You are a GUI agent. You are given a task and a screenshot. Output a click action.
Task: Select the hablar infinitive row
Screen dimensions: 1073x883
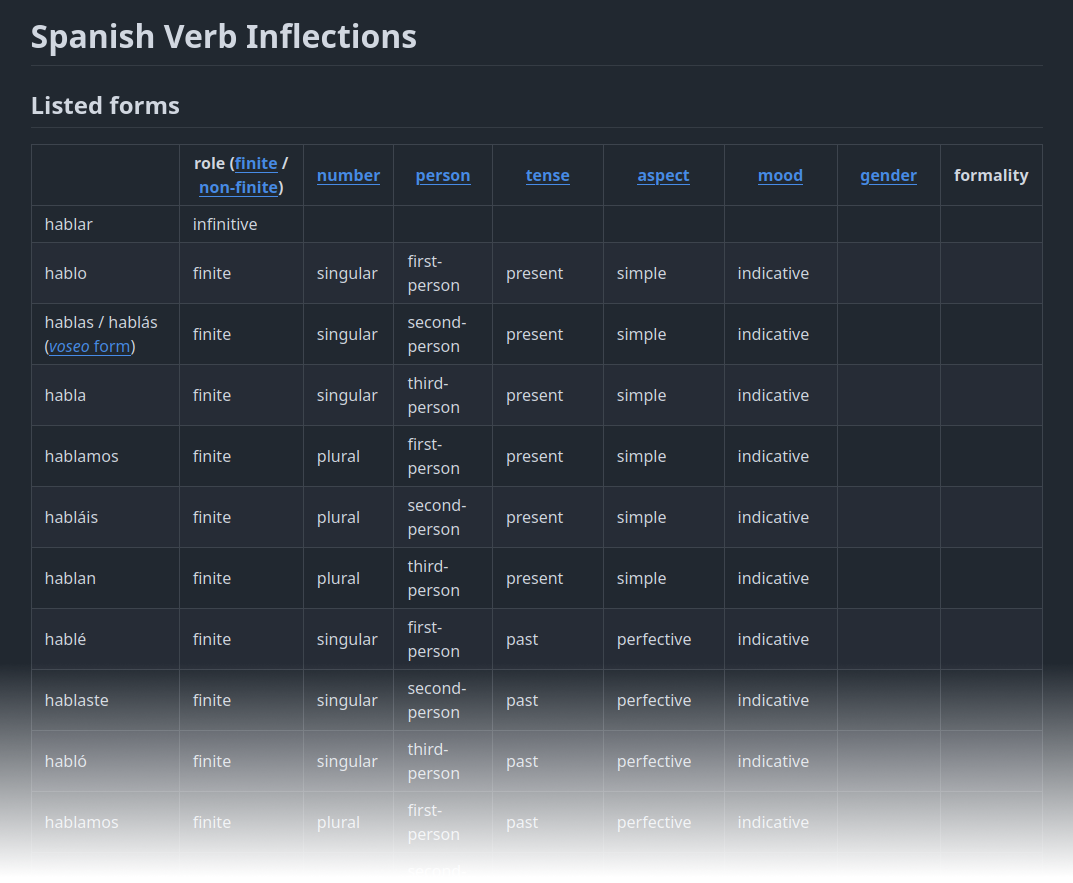pyautogui.click(x=69, y=224)
